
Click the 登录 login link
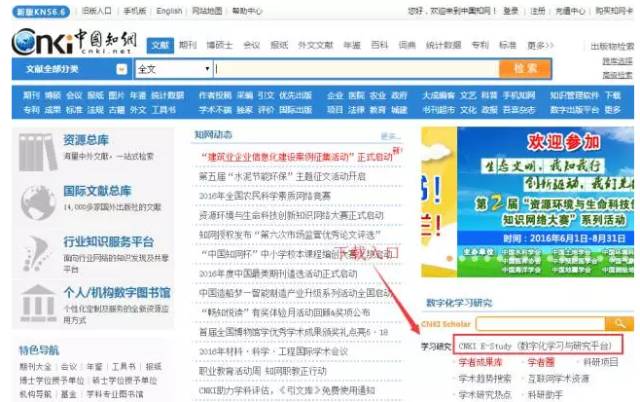[x=511, y=11]
